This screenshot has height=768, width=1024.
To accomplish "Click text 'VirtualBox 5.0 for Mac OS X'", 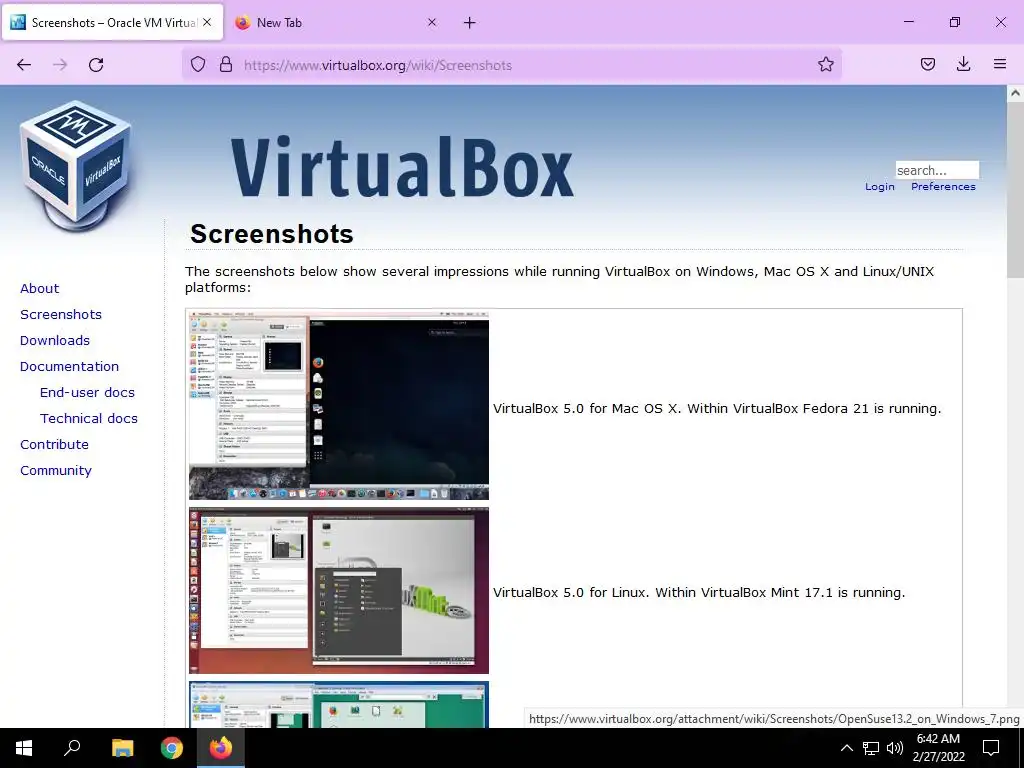I will pyautogui.click(x=586, y=409).
